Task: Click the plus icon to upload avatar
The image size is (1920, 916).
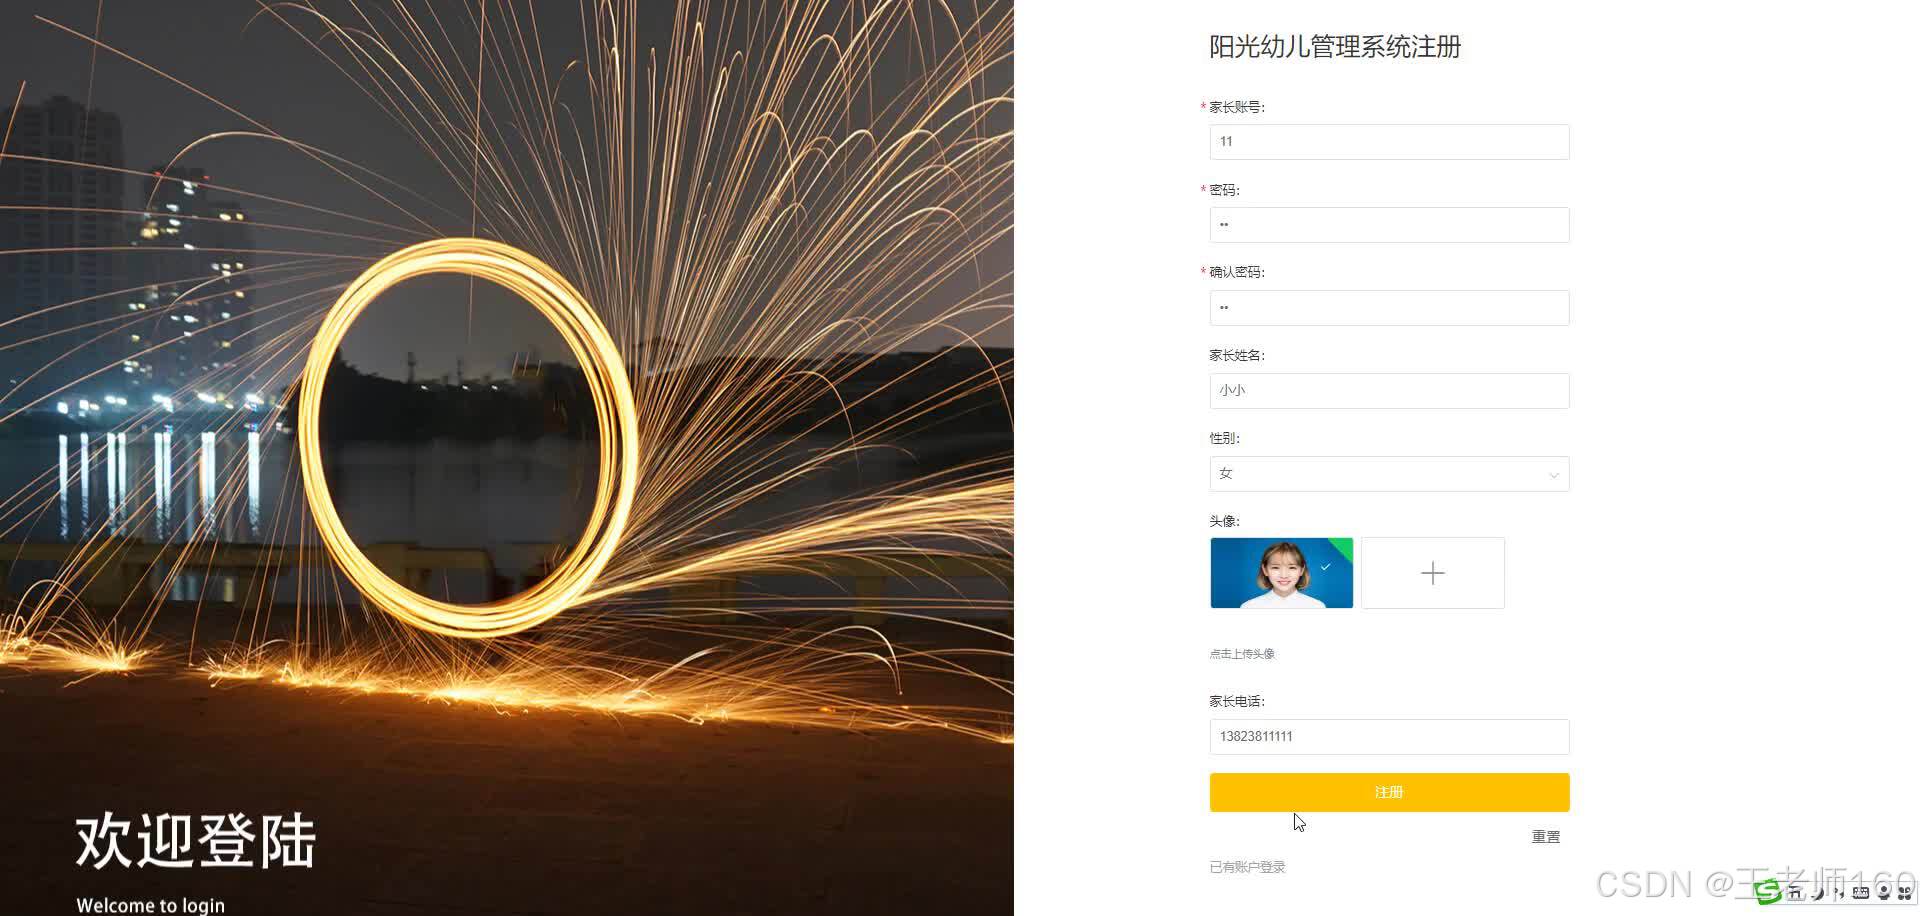Action: coord(1432,573)
